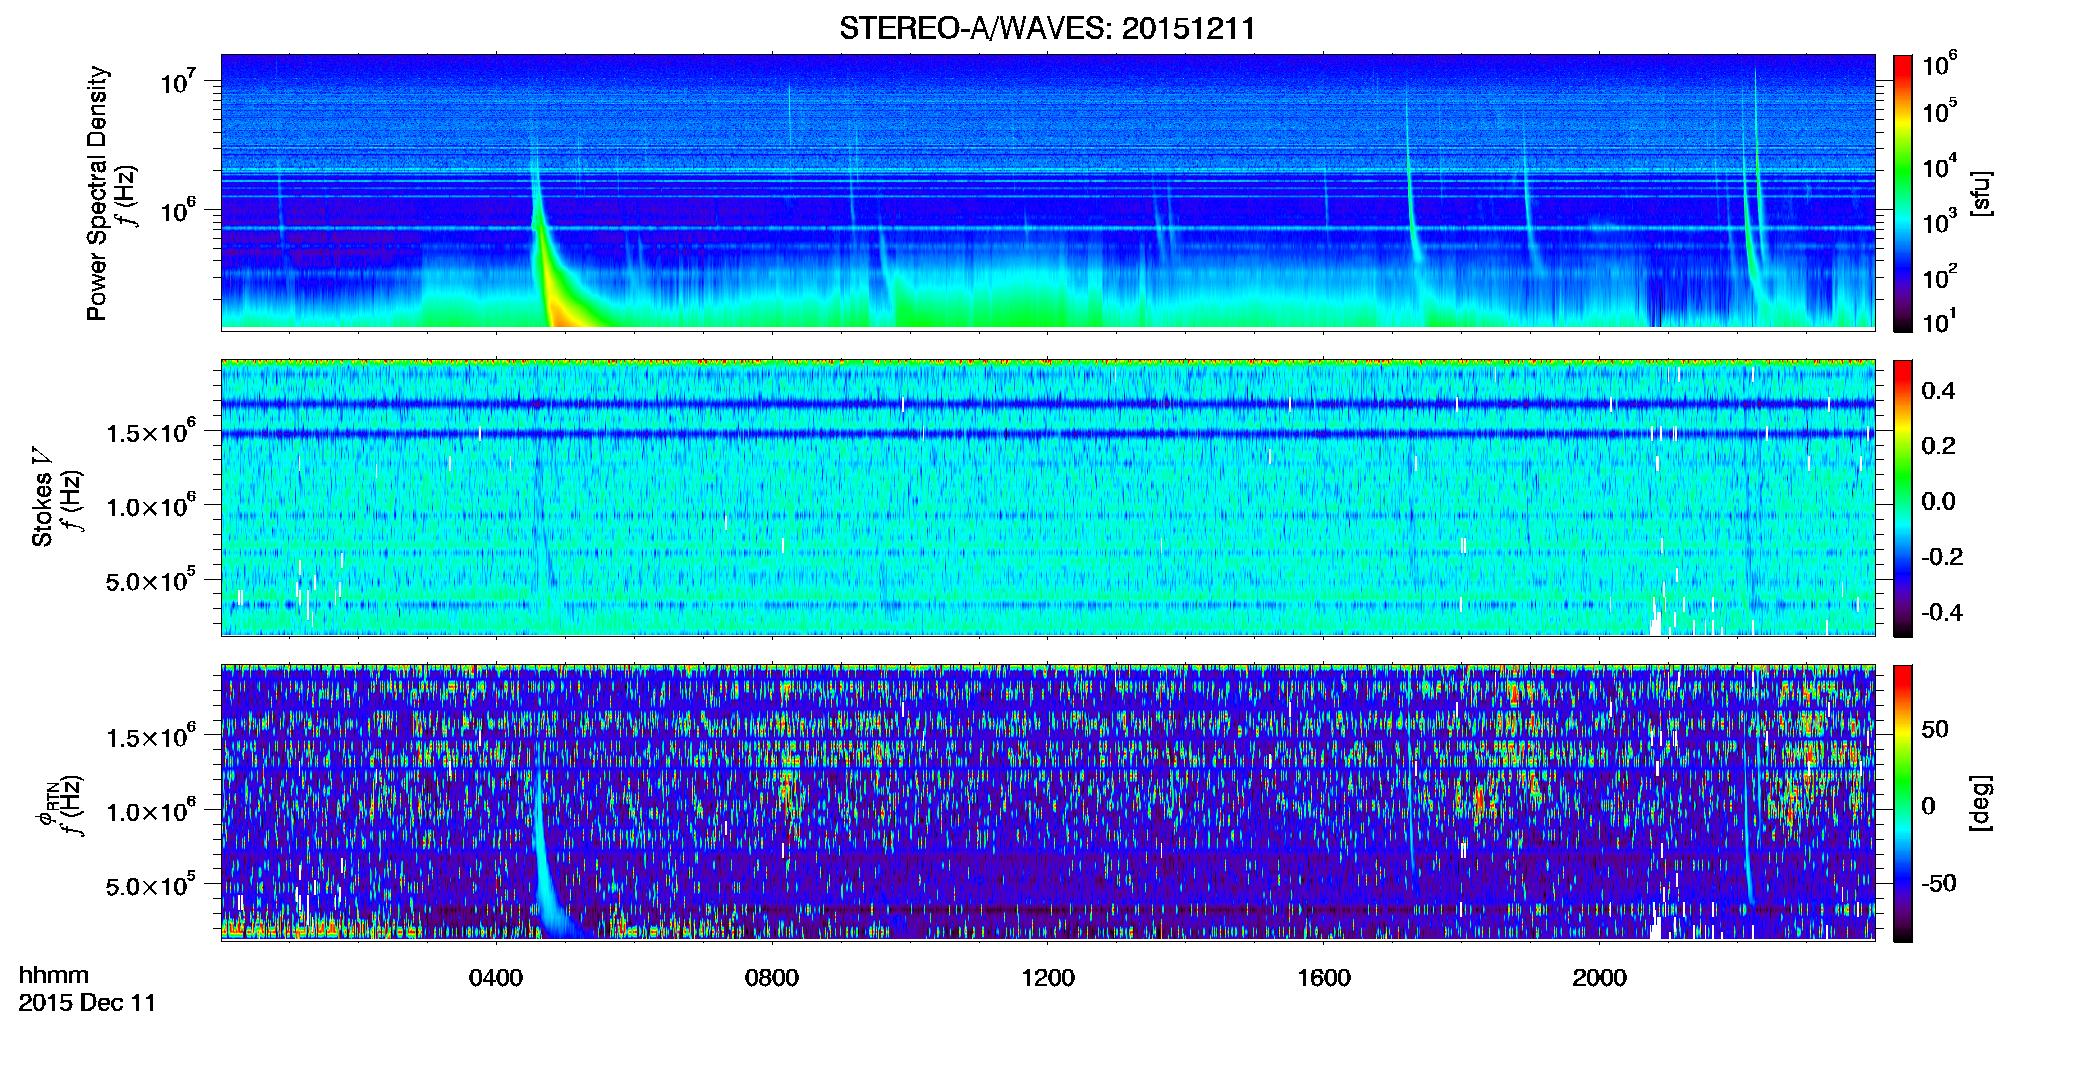
Task: Select the 1.5×10^6 tick of Stokes V panel
Action: [x=151, y=431]
